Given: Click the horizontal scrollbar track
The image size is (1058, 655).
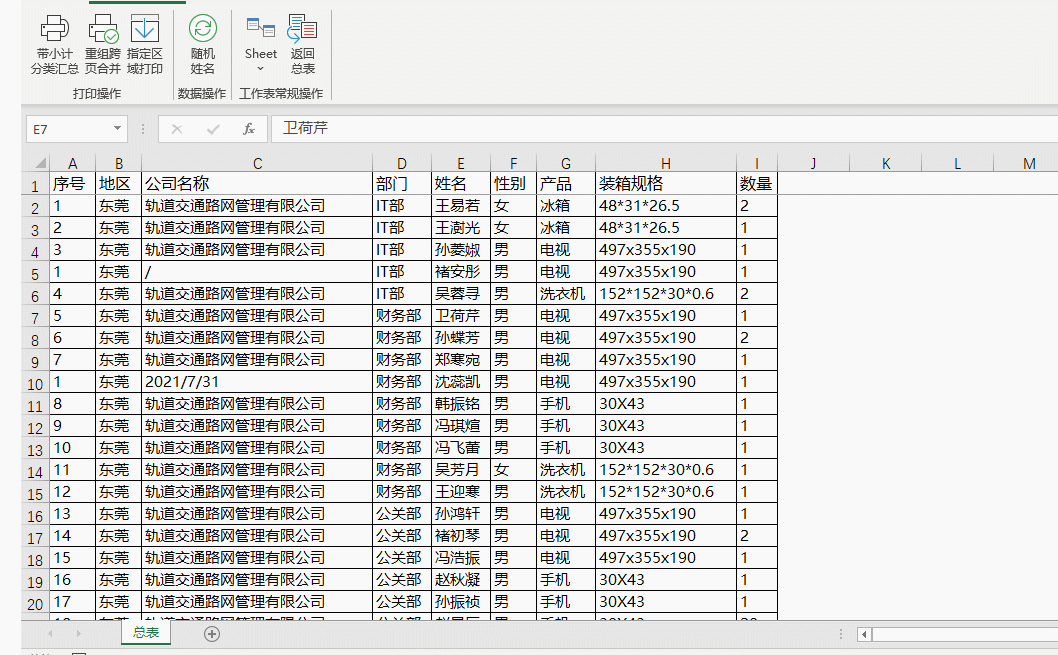Looking at the screenshot, I should tap(965, 634).
